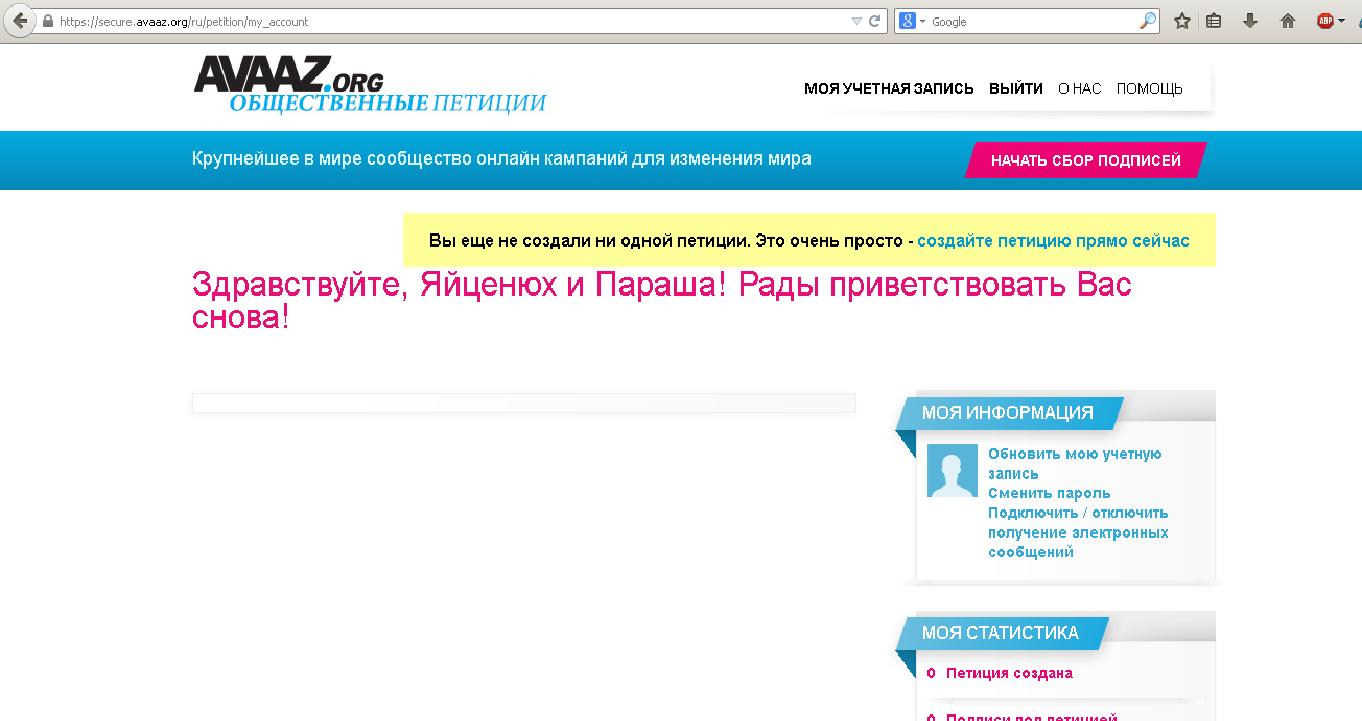This screenshot has height=721, width=1362.
Task: Open МОЯ УЧЕТНАЯ ЗАПИСЬ menu item
Action: coord(888,89)
